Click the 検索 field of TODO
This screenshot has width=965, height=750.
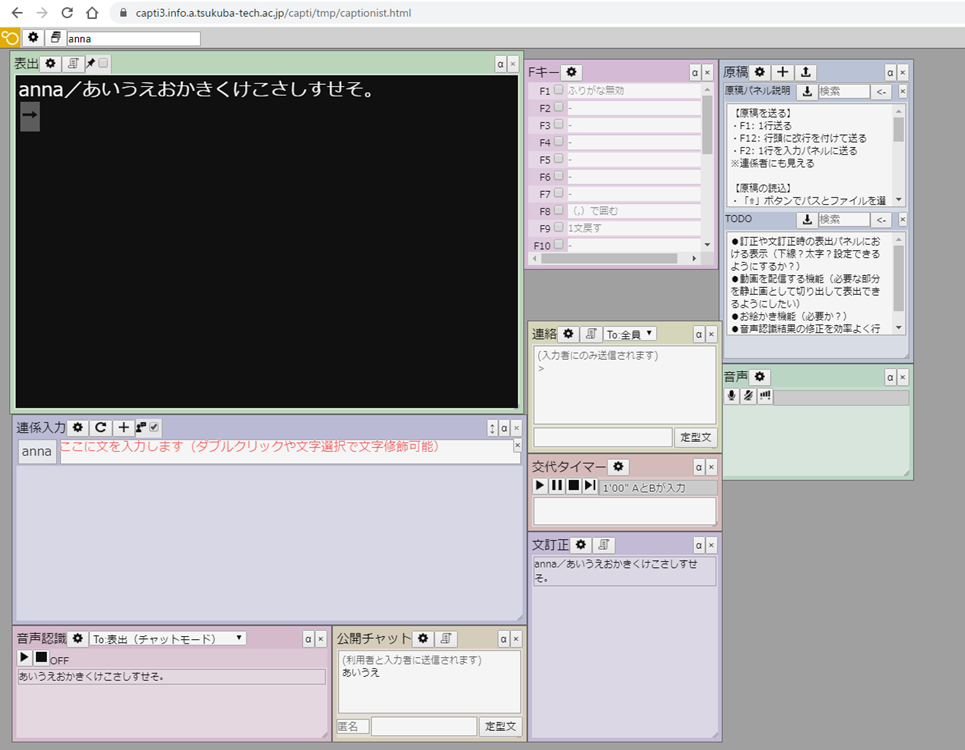843,220
